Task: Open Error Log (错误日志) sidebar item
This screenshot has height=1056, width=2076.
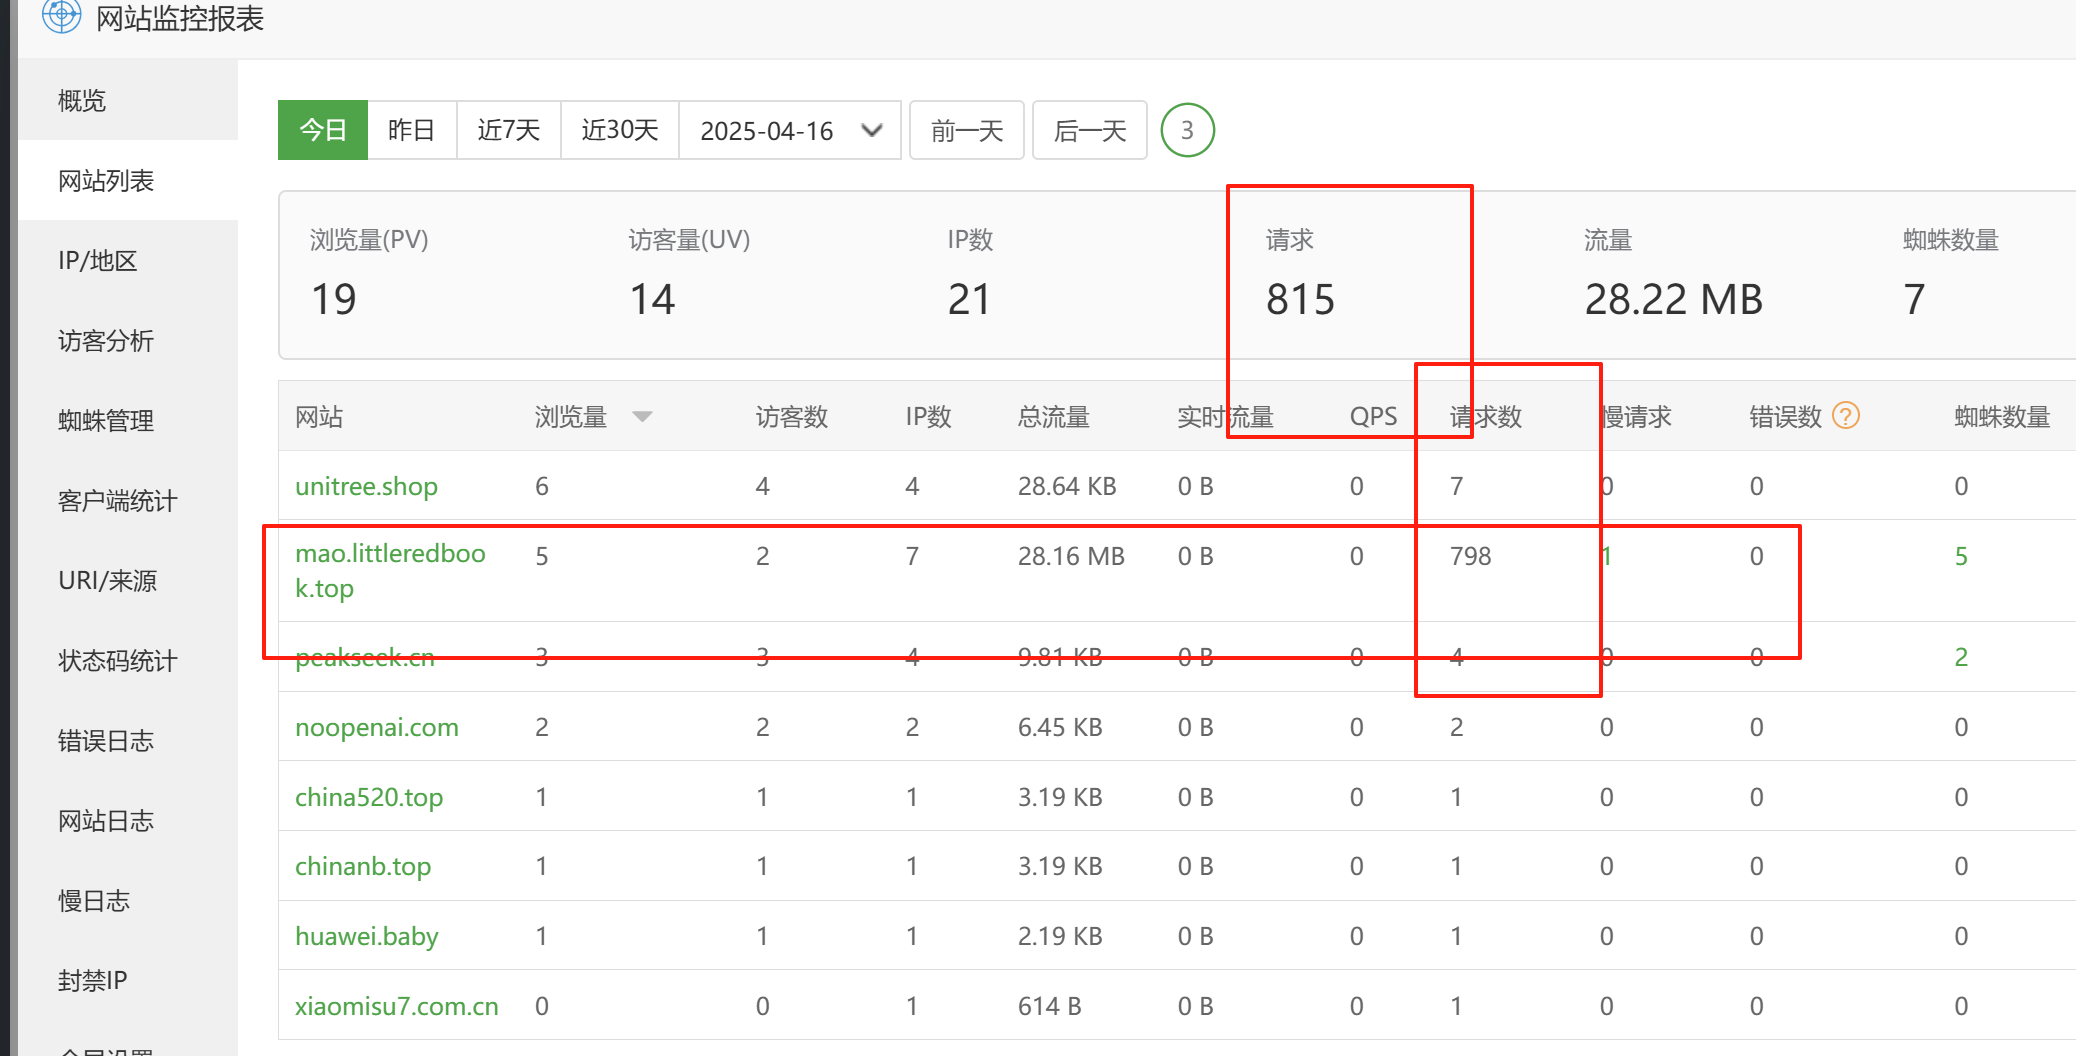Action: [105, 741]
